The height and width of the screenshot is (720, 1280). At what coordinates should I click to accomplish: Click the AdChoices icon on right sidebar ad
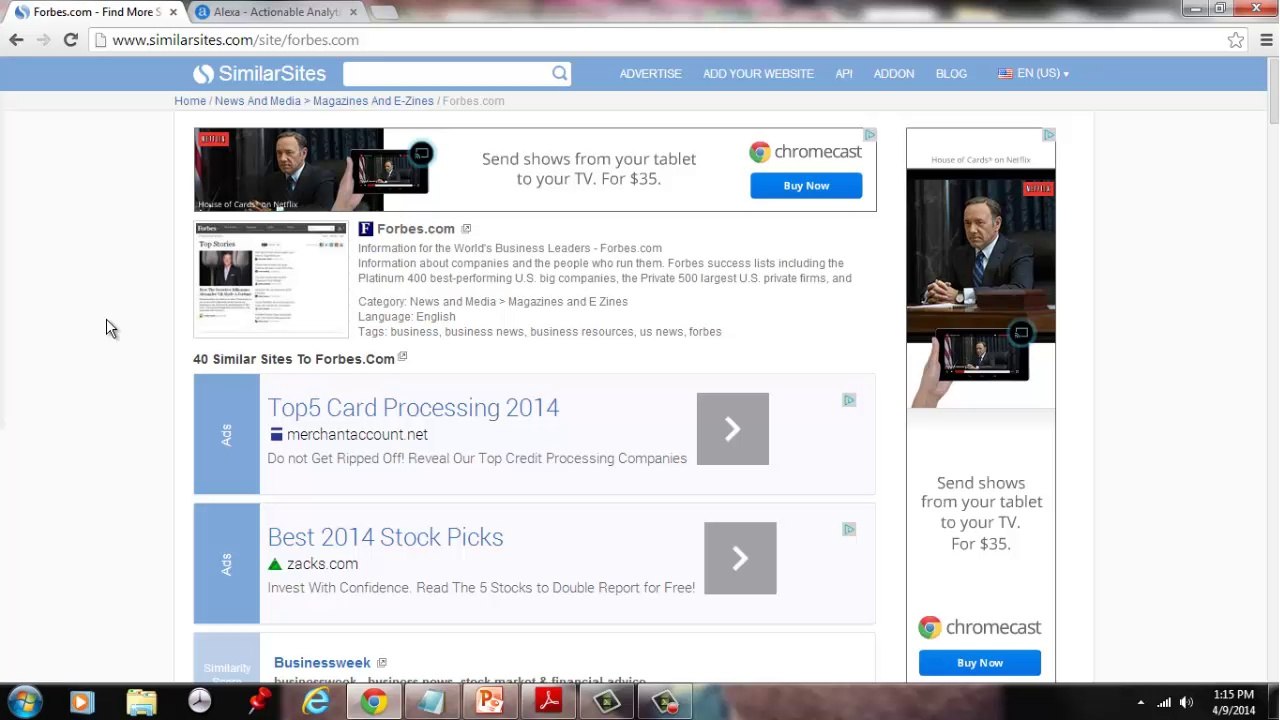click(1048, 135)
